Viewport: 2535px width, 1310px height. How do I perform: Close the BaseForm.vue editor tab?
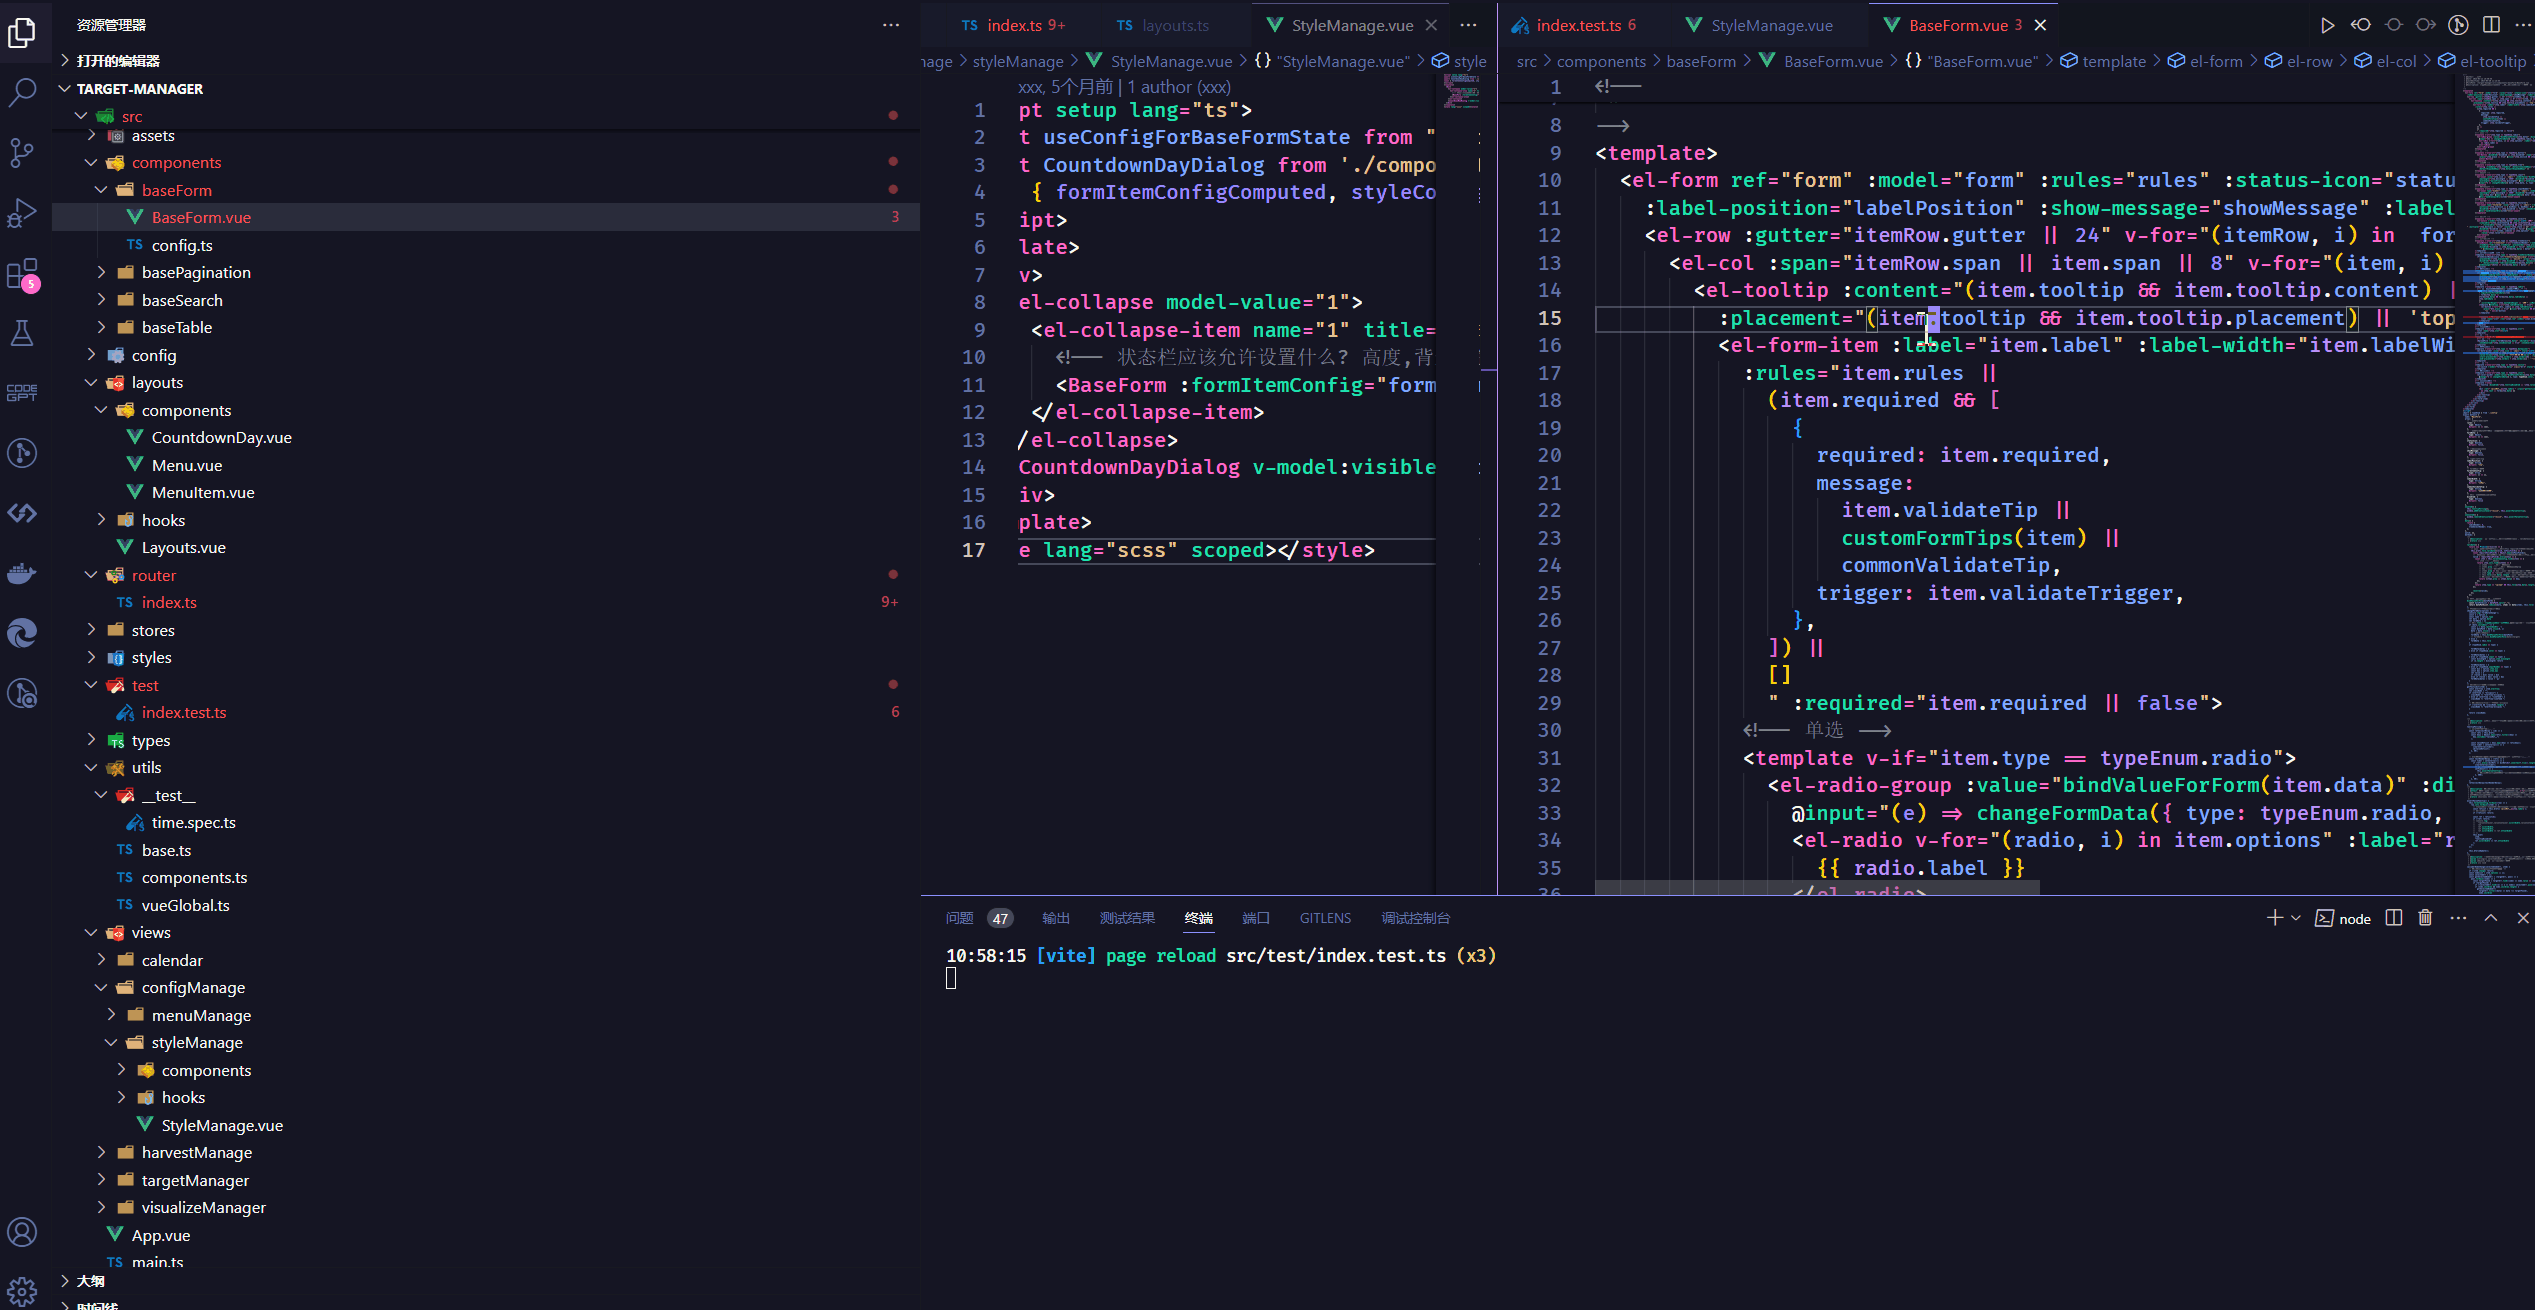click(x=2042, y=24)
